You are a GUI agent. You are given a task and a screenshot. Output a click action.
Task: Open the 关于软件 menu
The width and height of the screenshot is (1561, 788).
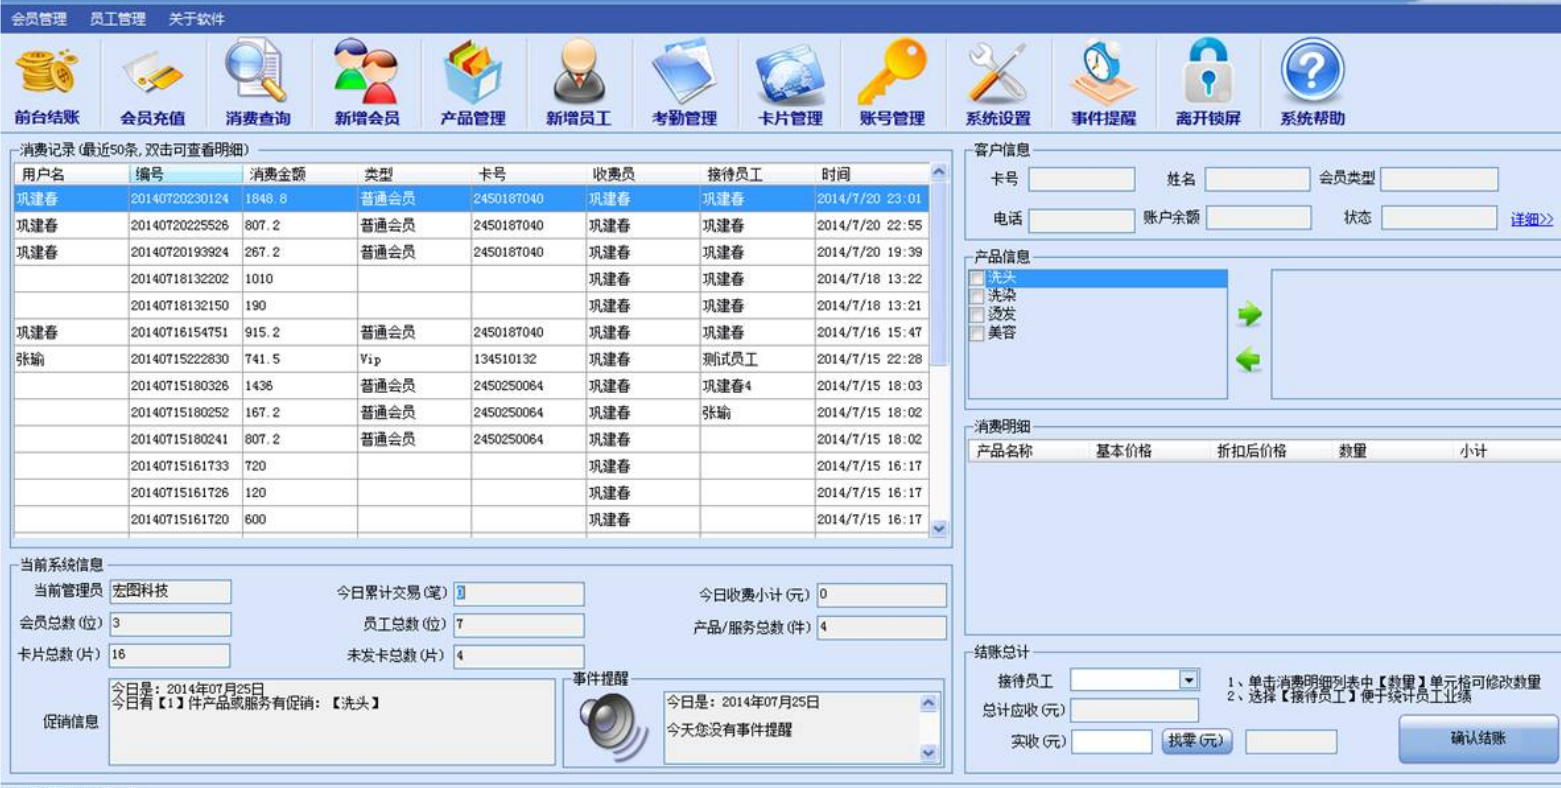click(x=197, y=19)
